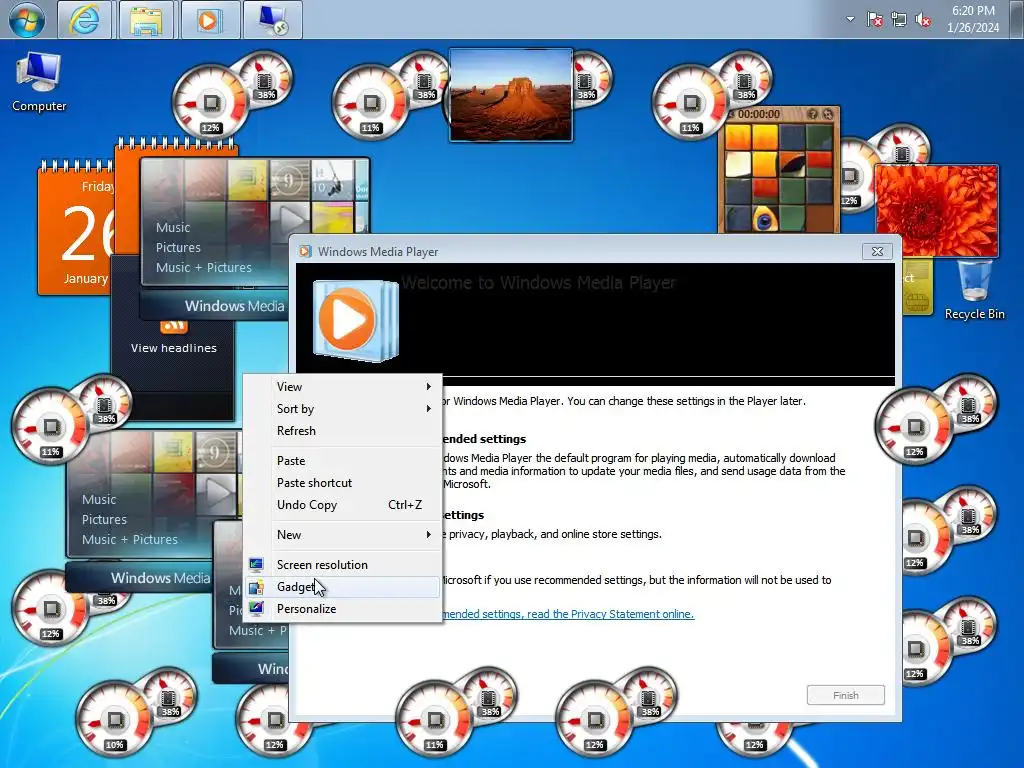The width and height of the screenshot is (1024, 768).
Task: Close the Windows Media Player dialog
Action: [x=877, y=251]
